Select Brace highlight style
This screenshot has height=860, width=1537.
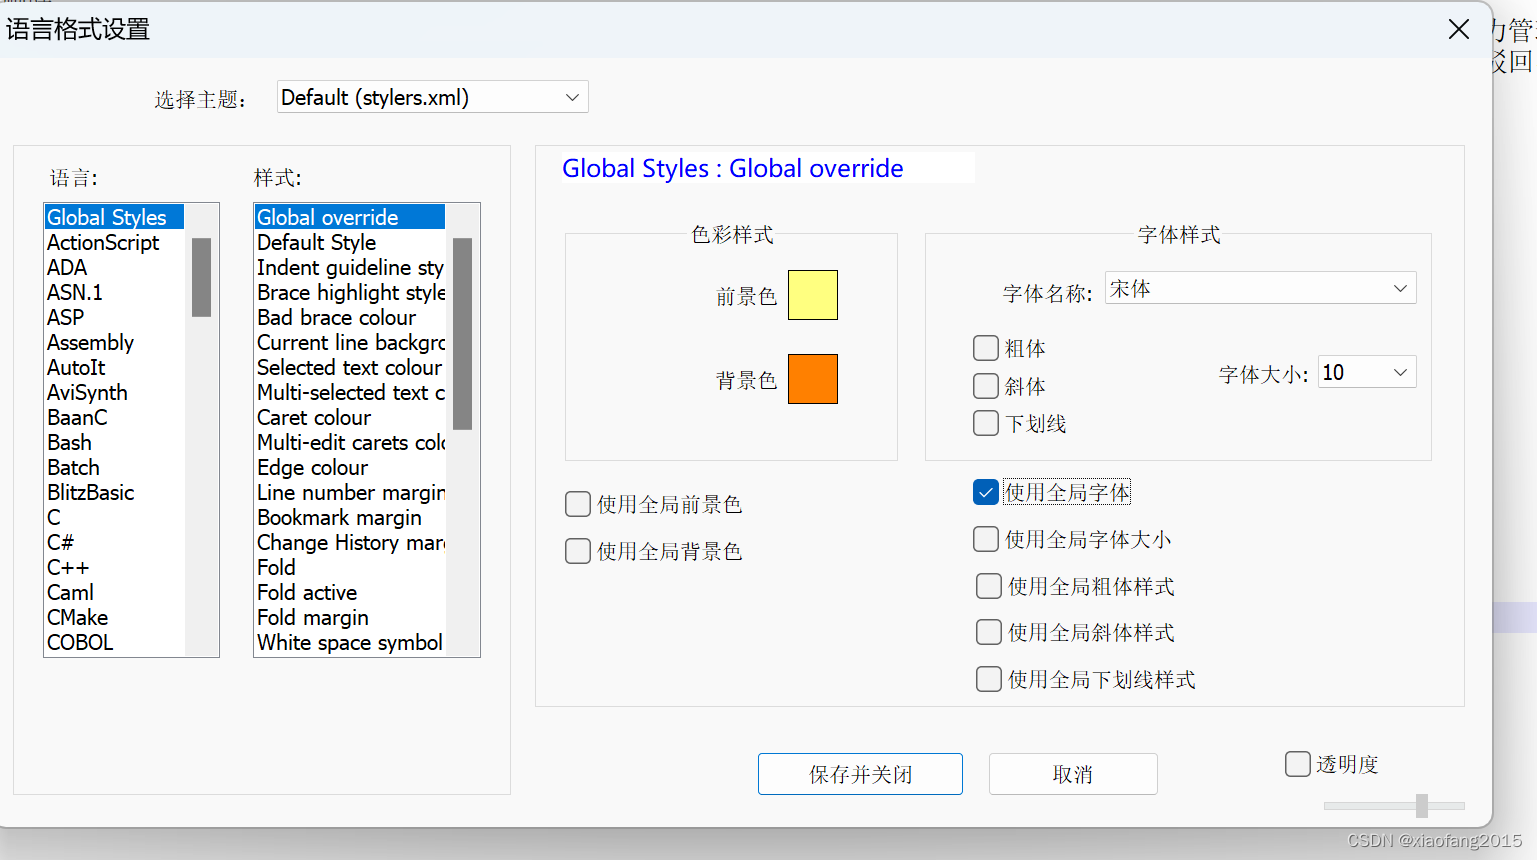click(x=350, y=292)
